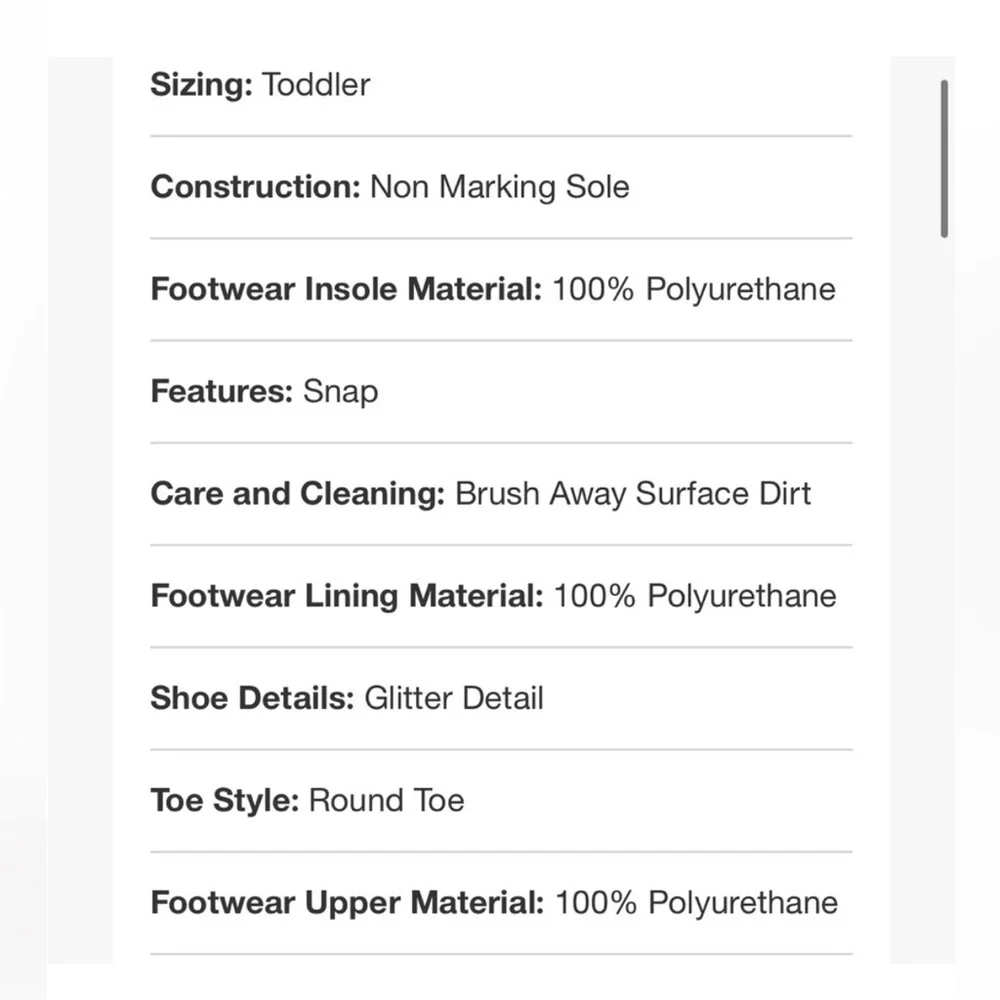Click the Toe Style label

(224, 800)
